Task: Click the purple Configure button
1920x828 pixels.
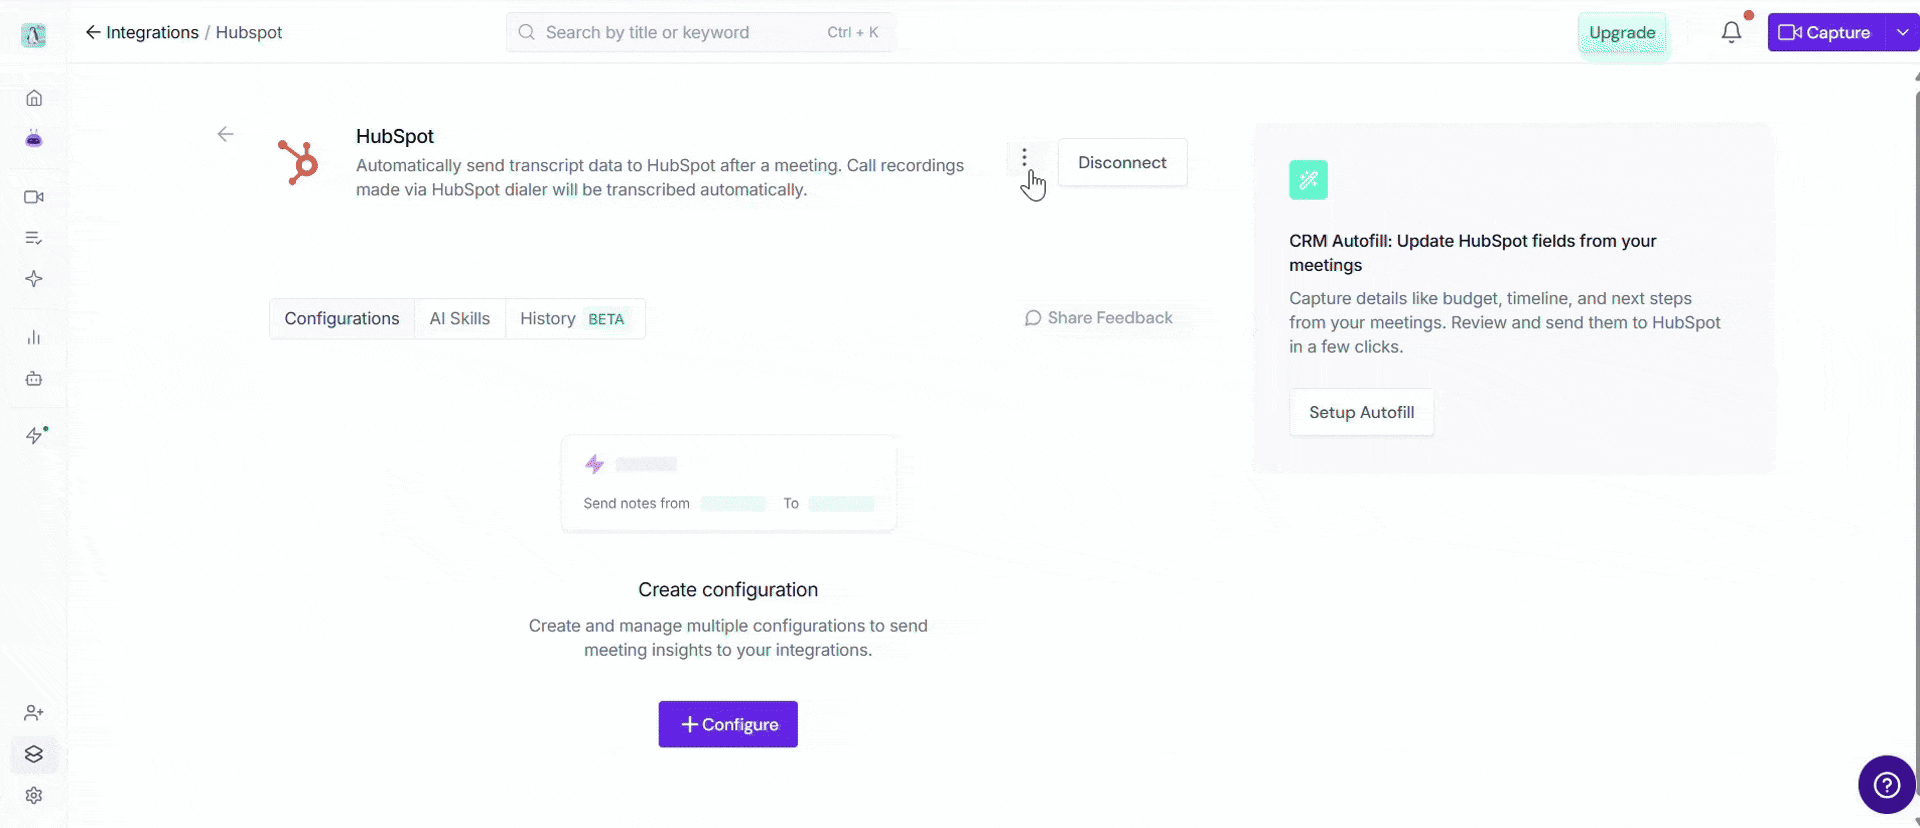Action: pos(728,724)
